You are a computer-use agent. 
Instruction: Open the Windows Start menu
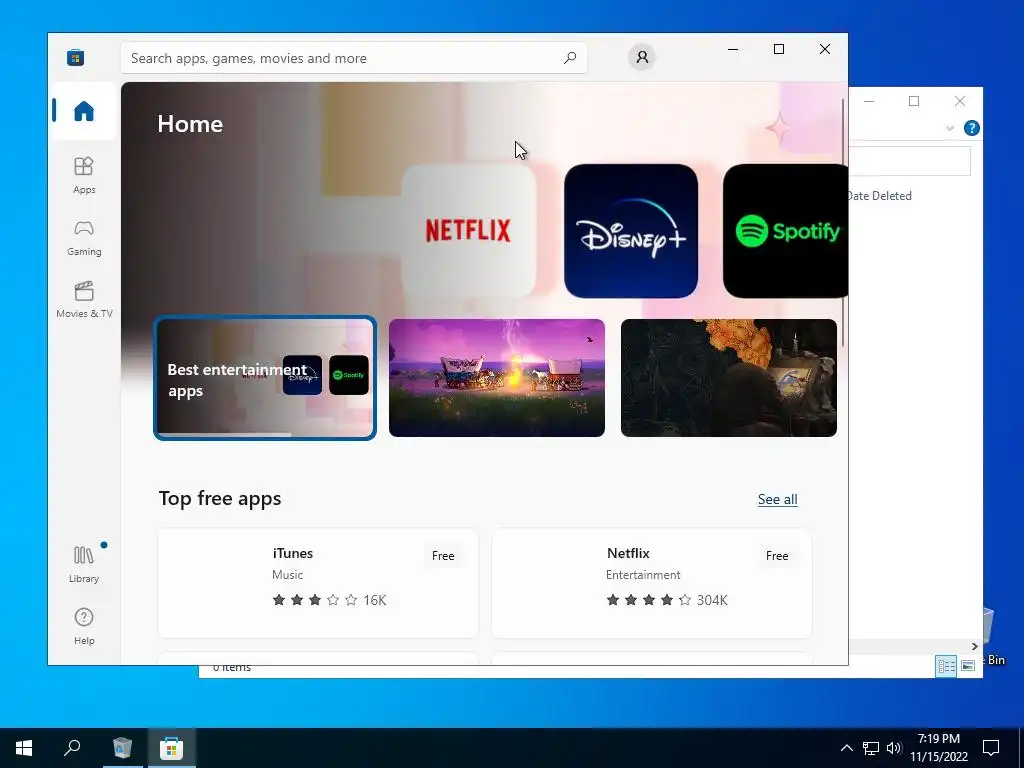(x=24, y=748)
